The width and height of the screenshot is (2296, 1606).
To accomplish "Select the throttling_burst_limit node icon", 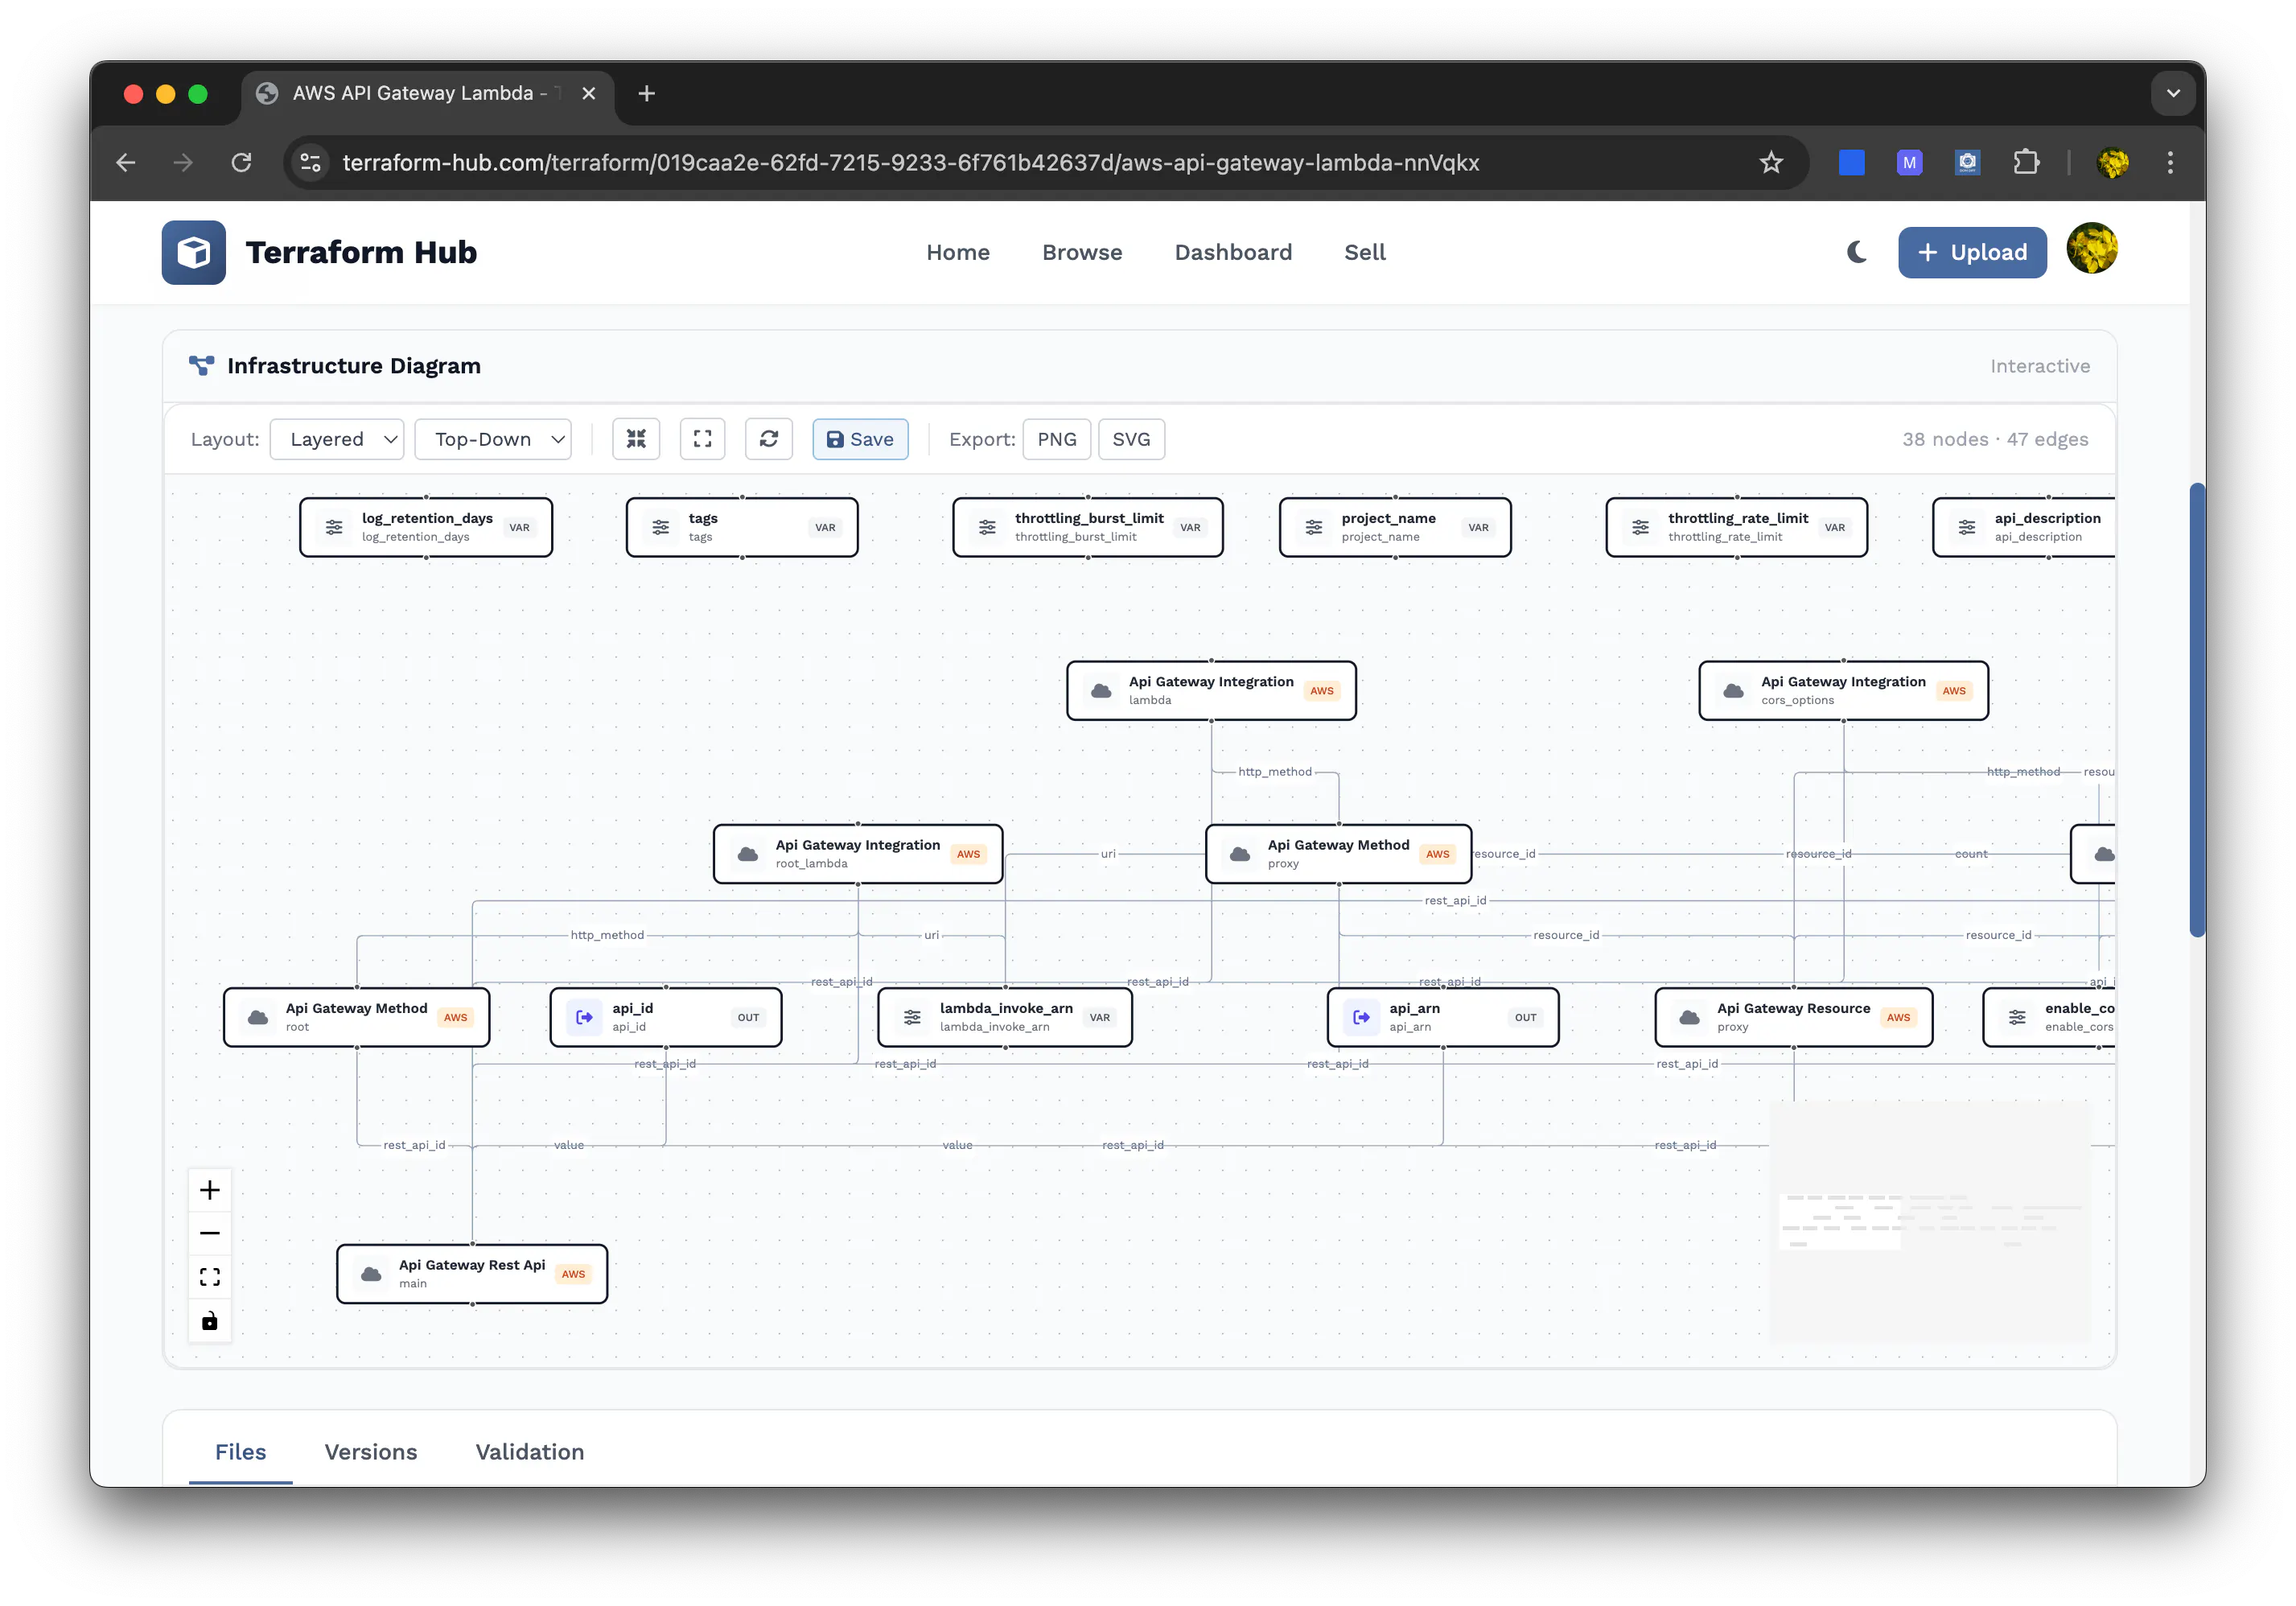I will (x=988, y=527).
